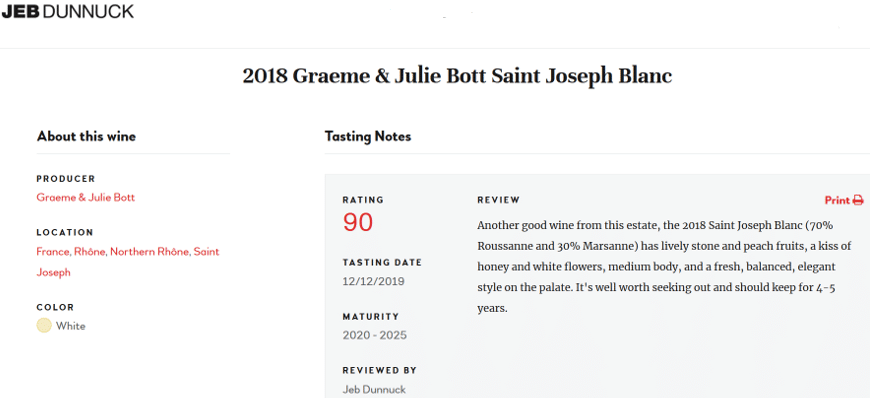The height and width of the screenshot is (398, 870).
Task: Click the MATURITY field label
Action: tap(371, 317)
